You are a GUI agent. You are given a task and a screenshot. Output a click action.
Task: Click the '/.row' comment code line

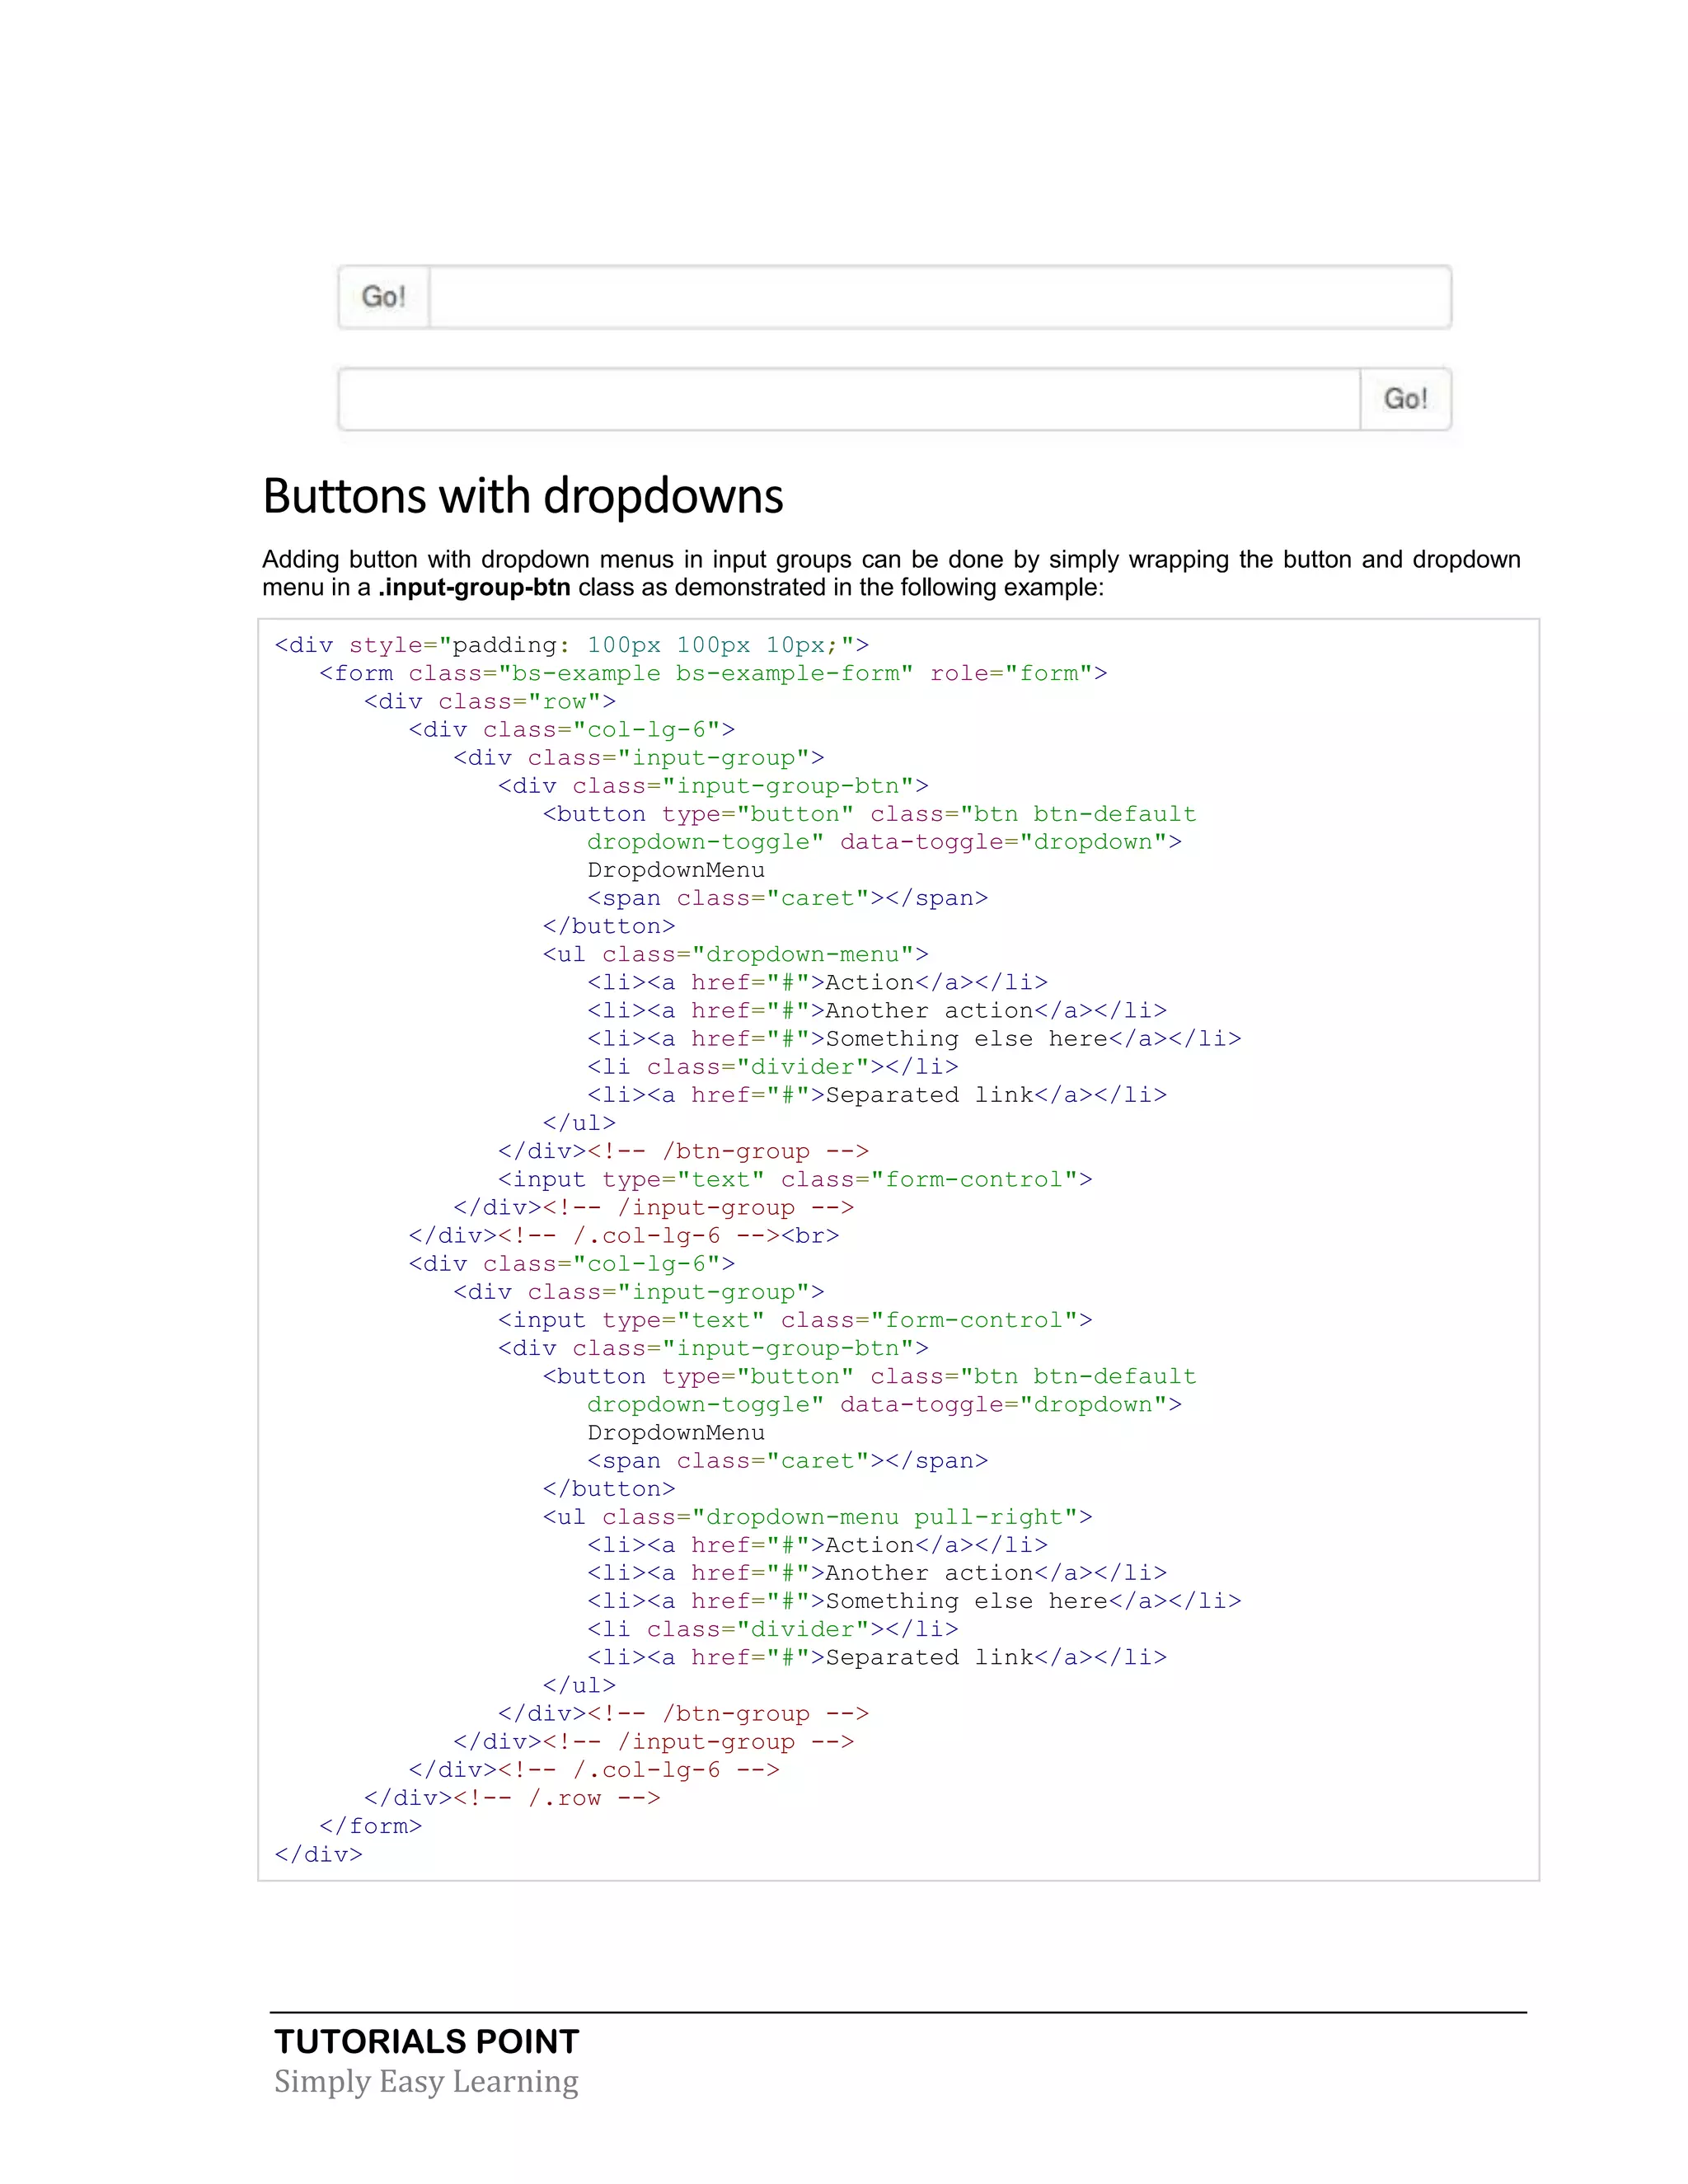pyautogui.click(x=512, y=1798)
